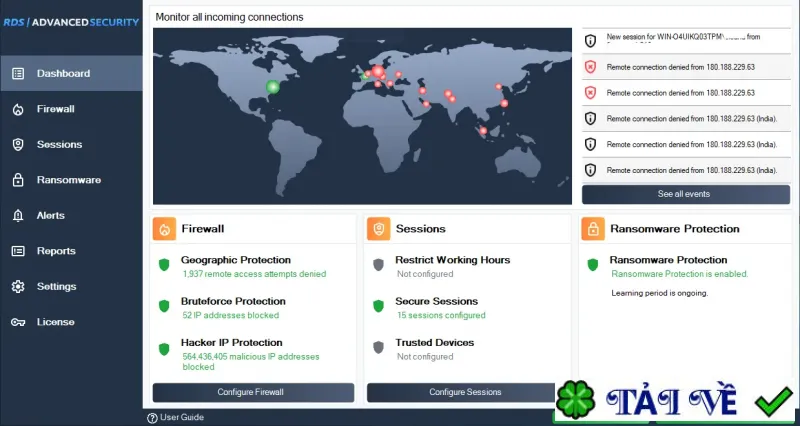Image resolution: width=800 pixels, height=426 pixels.
Task: Click the Configure Firewall button
Action: (x=253, y=392)
